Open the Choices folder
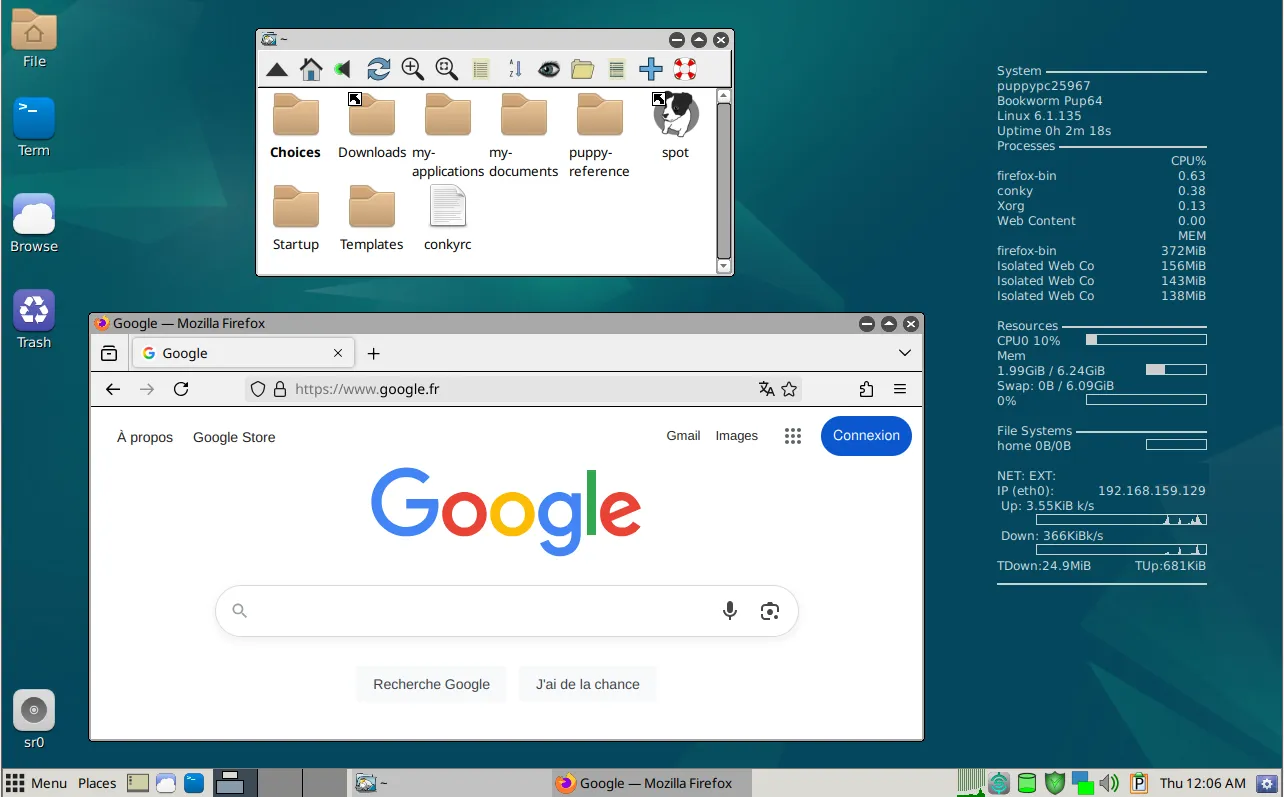 (x=295, y=126)
